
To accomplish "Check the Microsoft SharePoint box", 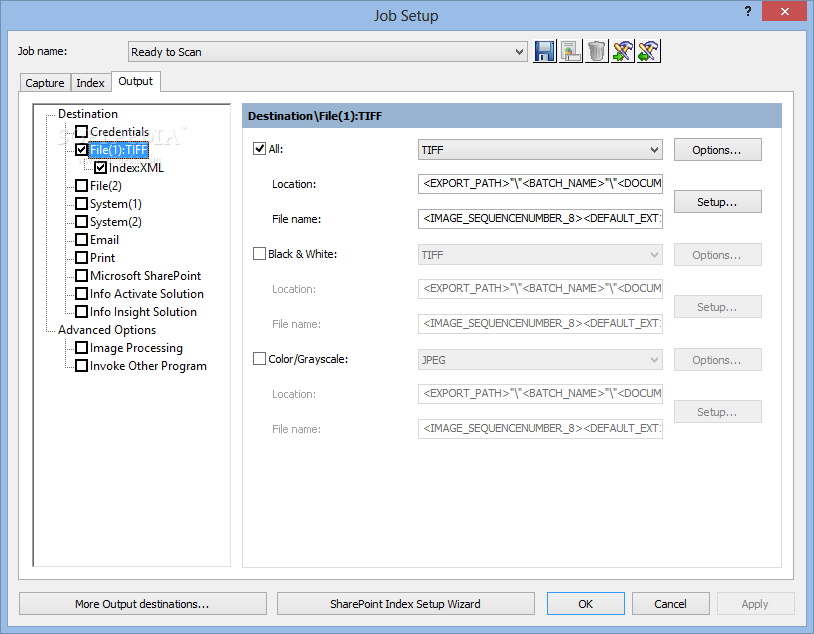I will pos(82,276).
